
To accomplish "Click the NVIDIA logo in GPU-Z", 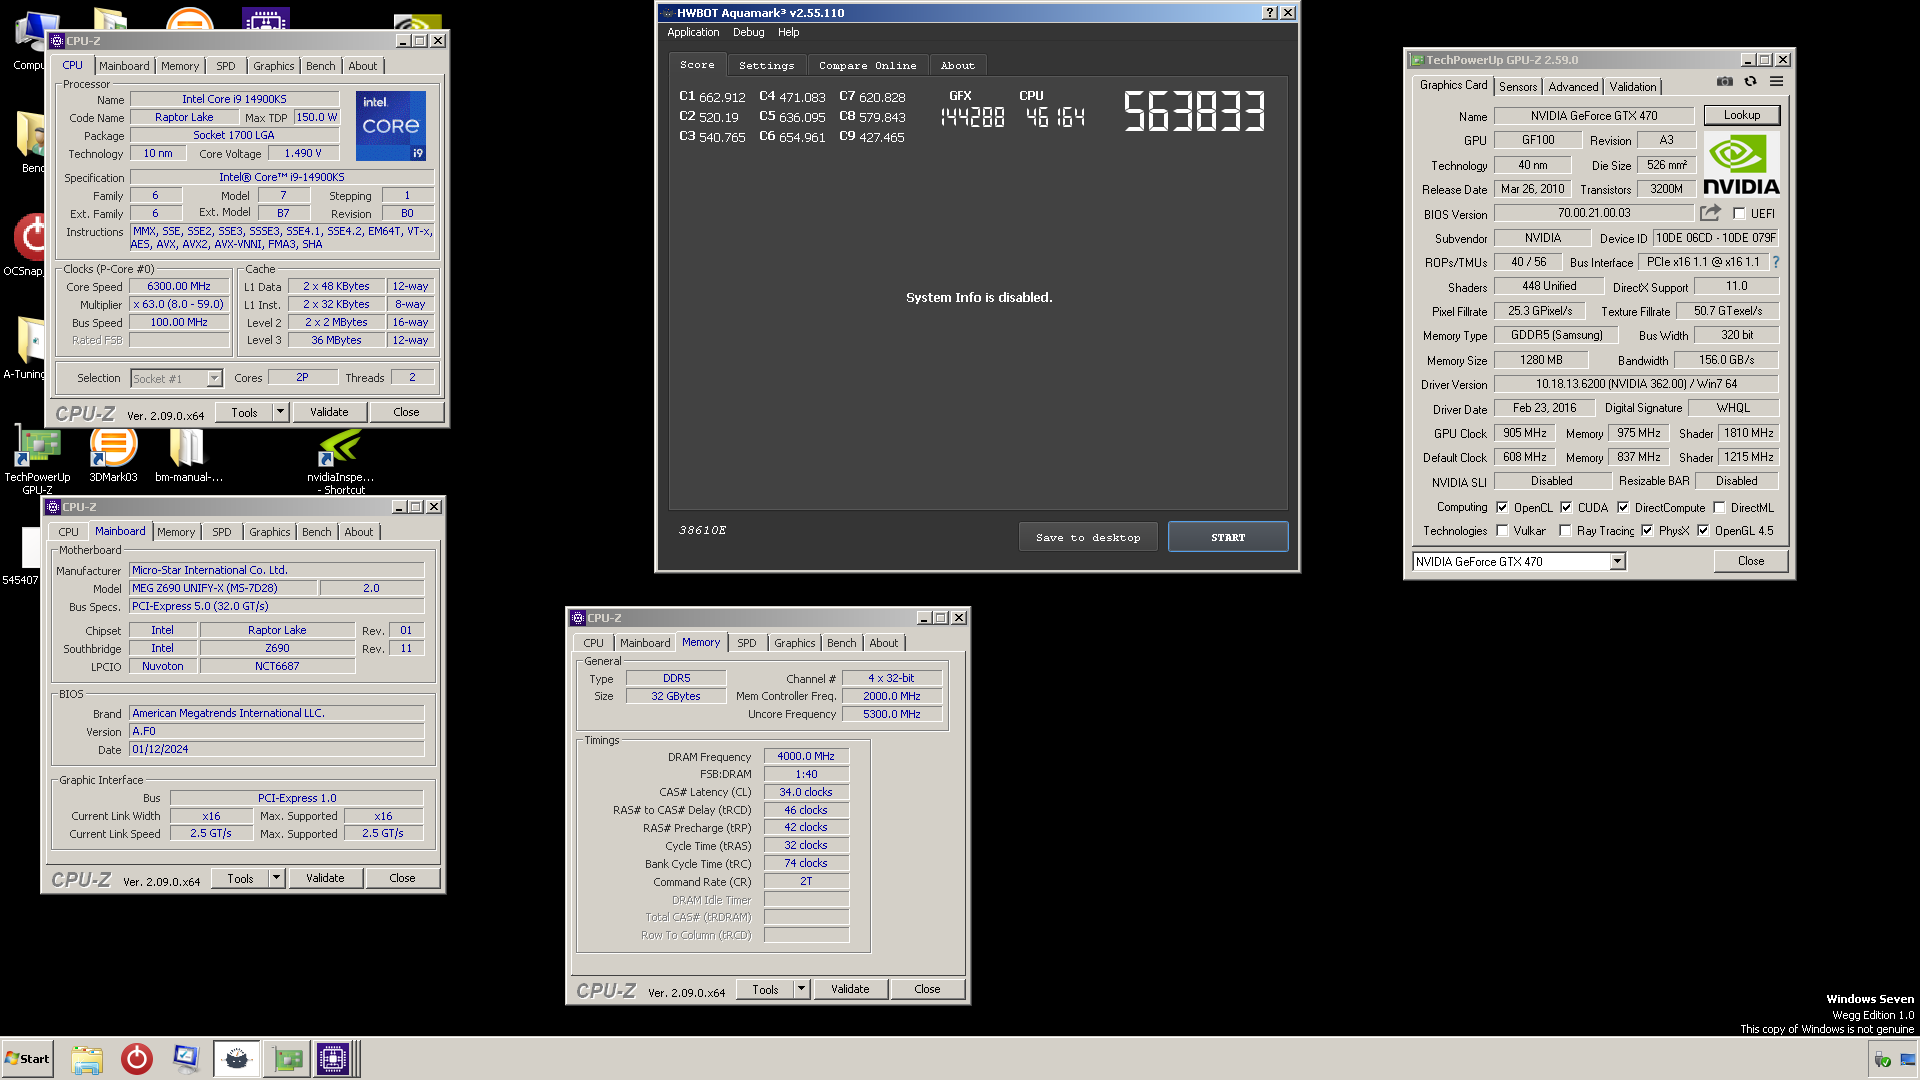I will [1741, 165].
